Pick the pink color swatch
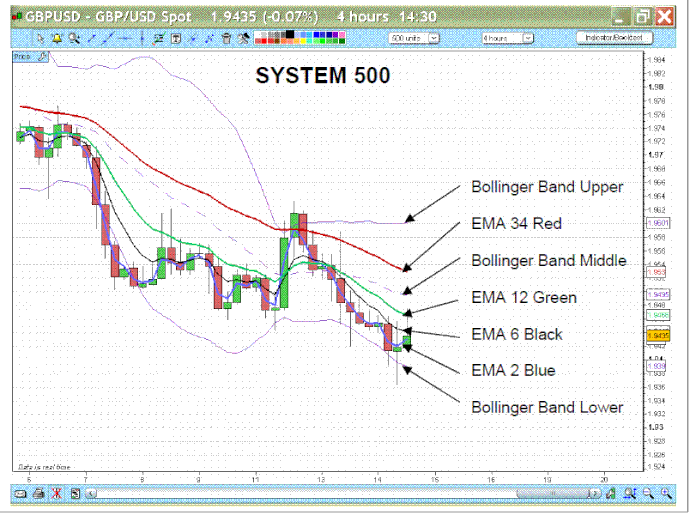The width and height of the screenshot is (690, 515). pos(342,34)
